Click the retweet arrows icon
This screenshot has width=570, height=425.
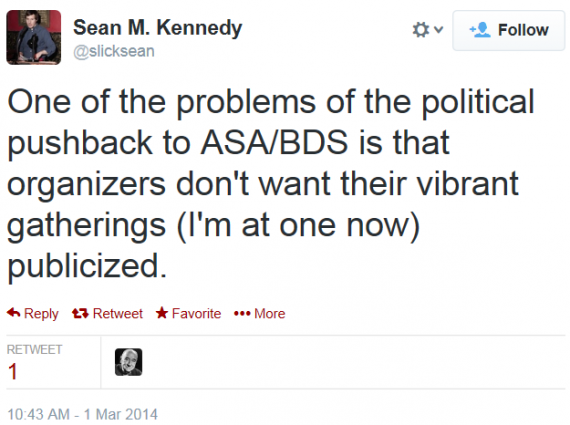coord(80,313)
